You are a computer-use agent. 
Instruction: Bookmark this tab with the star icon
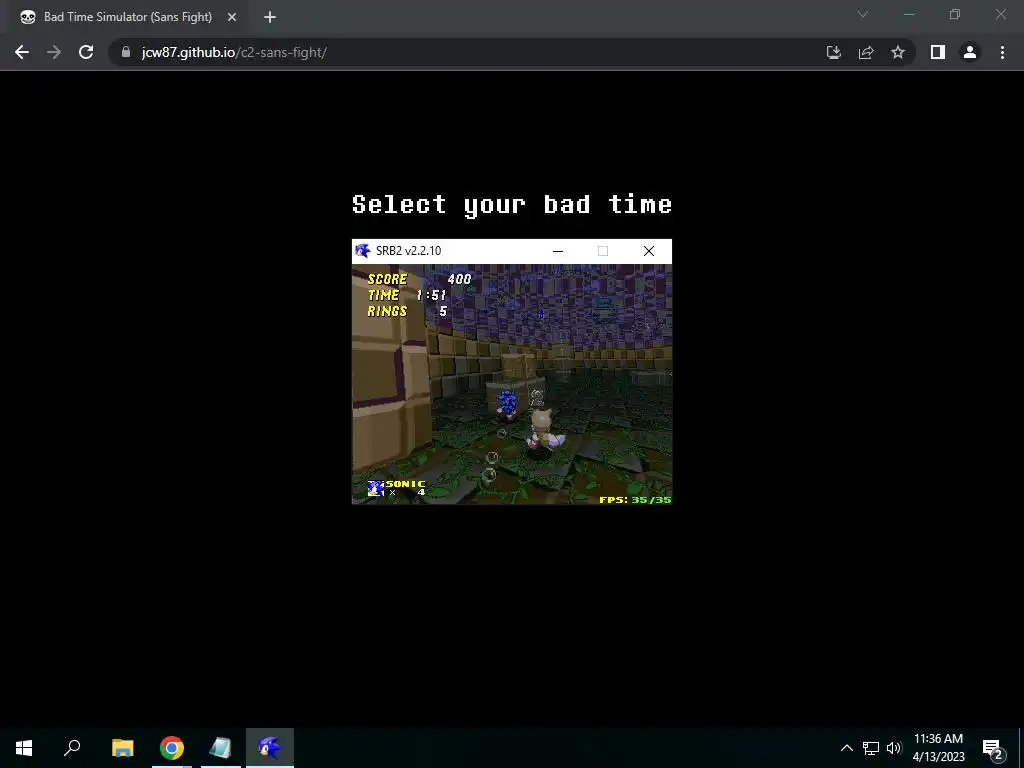898,52
